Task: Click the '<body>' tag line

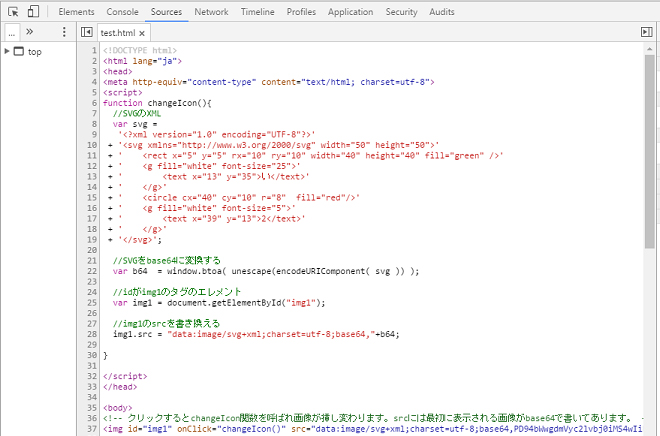Action: click(117, 408)
